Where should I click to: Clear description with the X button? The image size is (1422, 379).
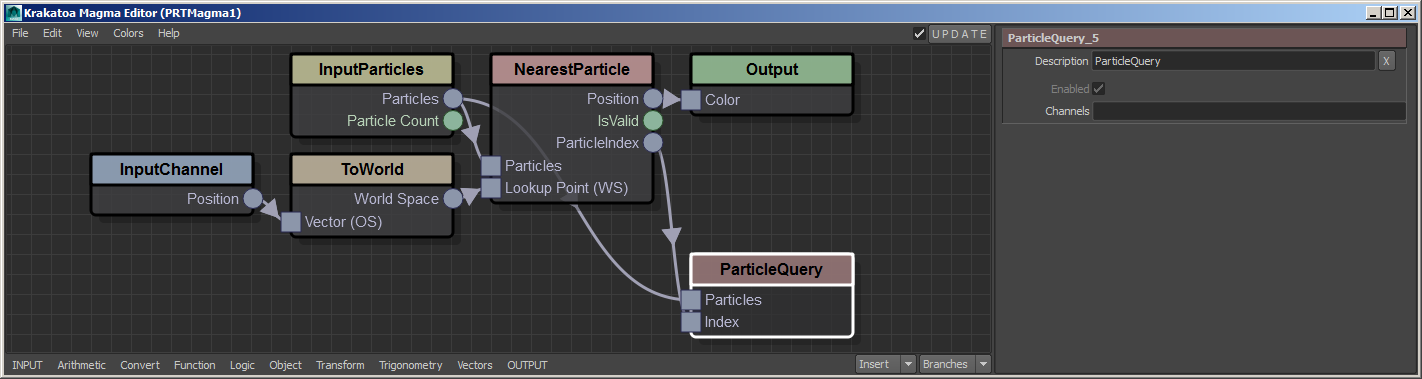[1386, 61]
